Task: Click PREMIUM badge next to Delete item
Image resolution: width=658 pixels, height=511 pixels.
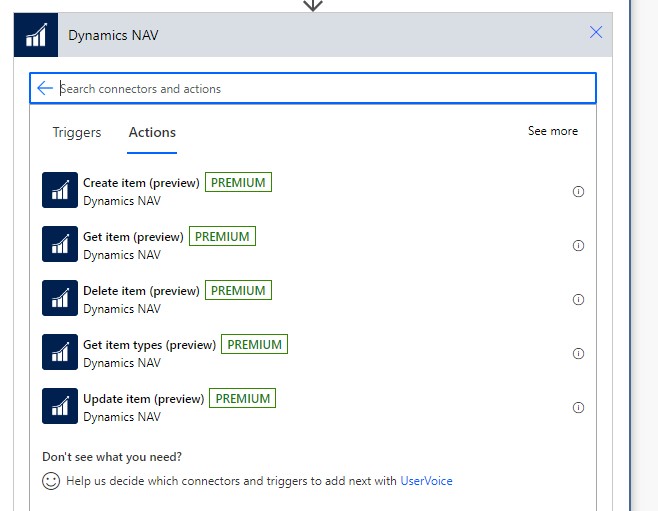Action: click(238, 290)
